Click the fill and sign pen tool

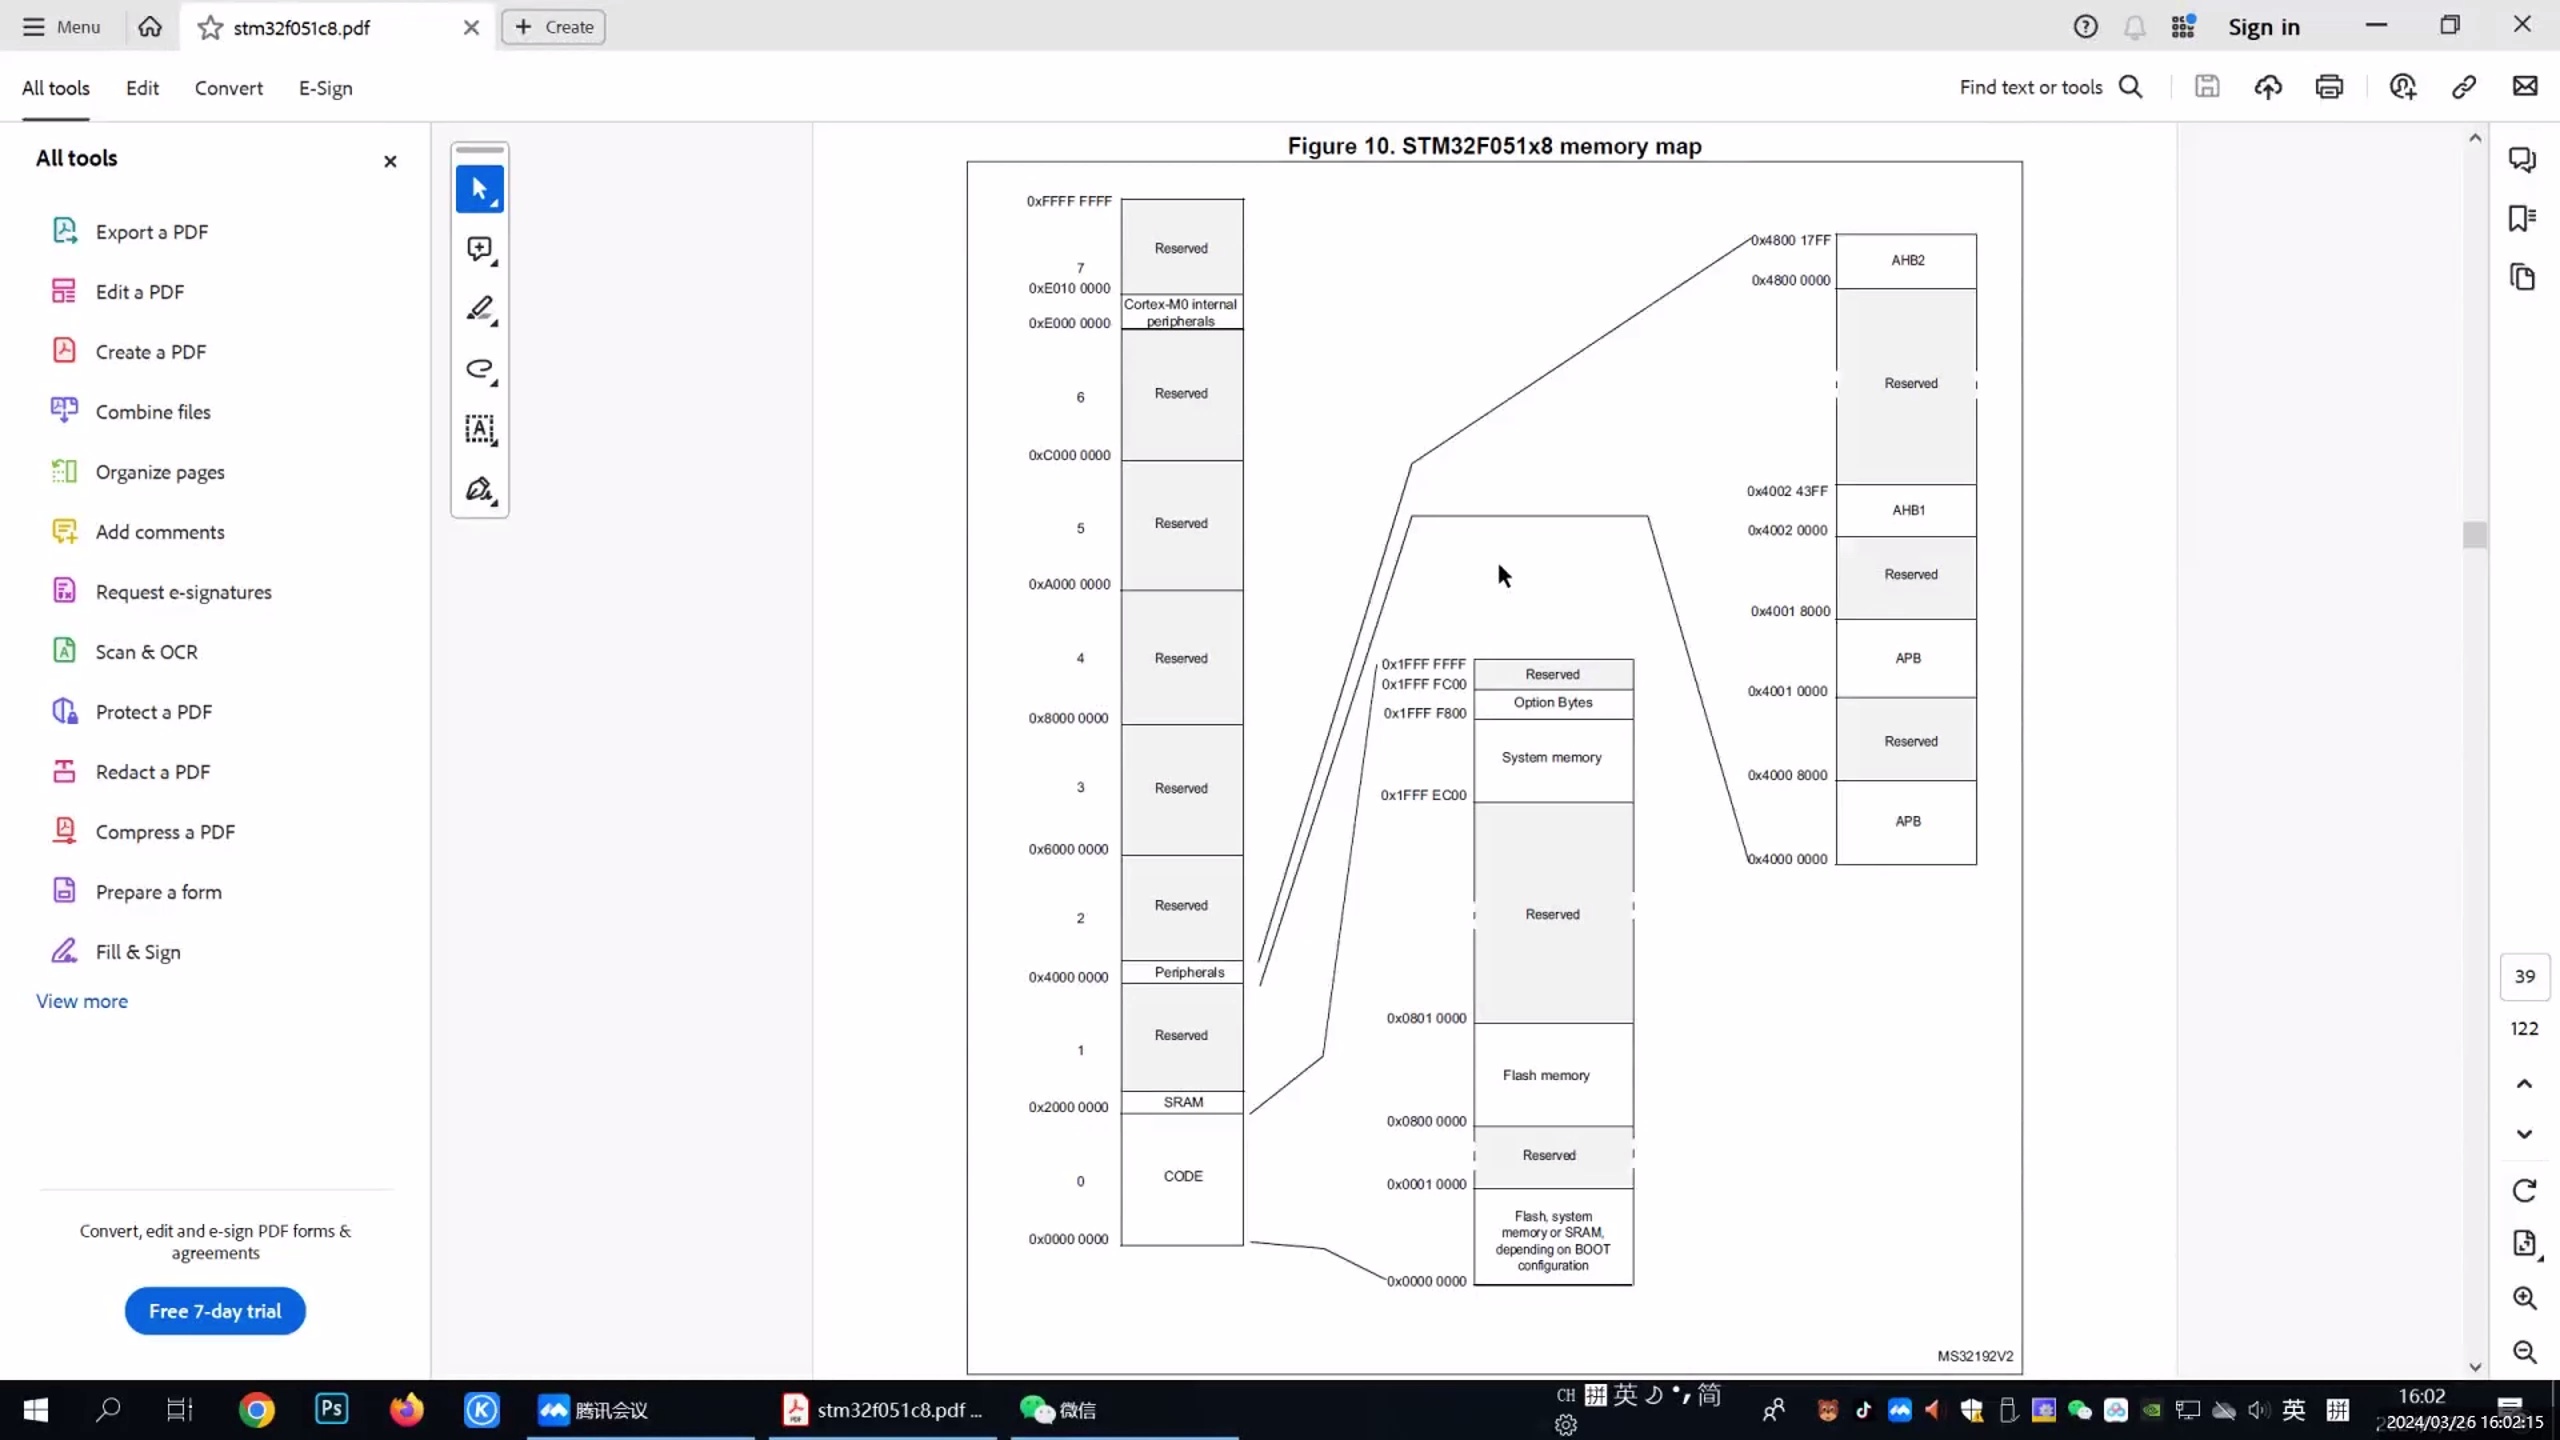pyautogui.click(x=479, y=489)
